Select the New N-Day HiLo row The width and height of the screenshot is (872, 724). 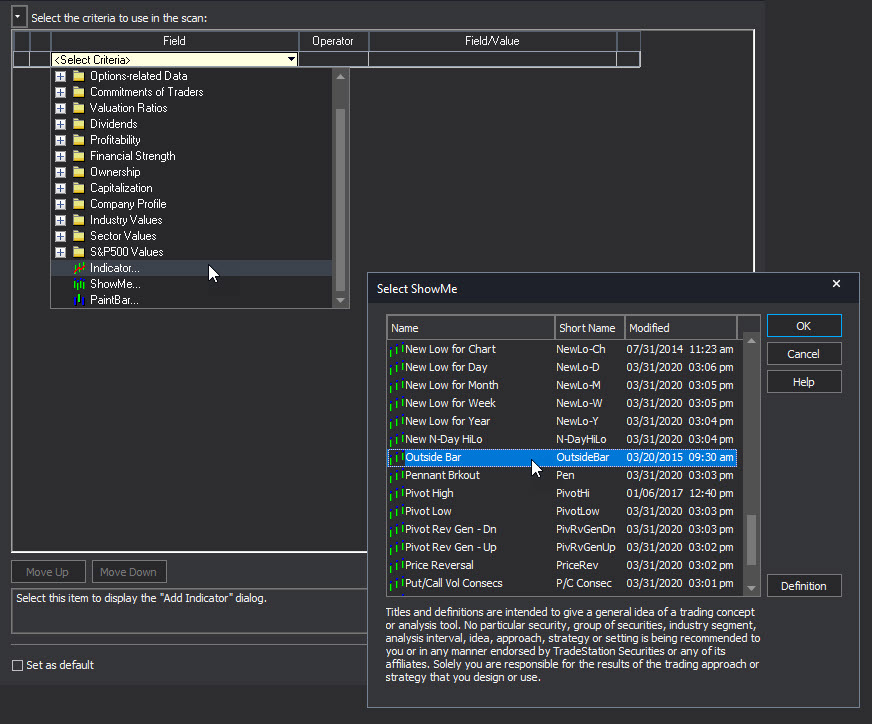point(562,439)
